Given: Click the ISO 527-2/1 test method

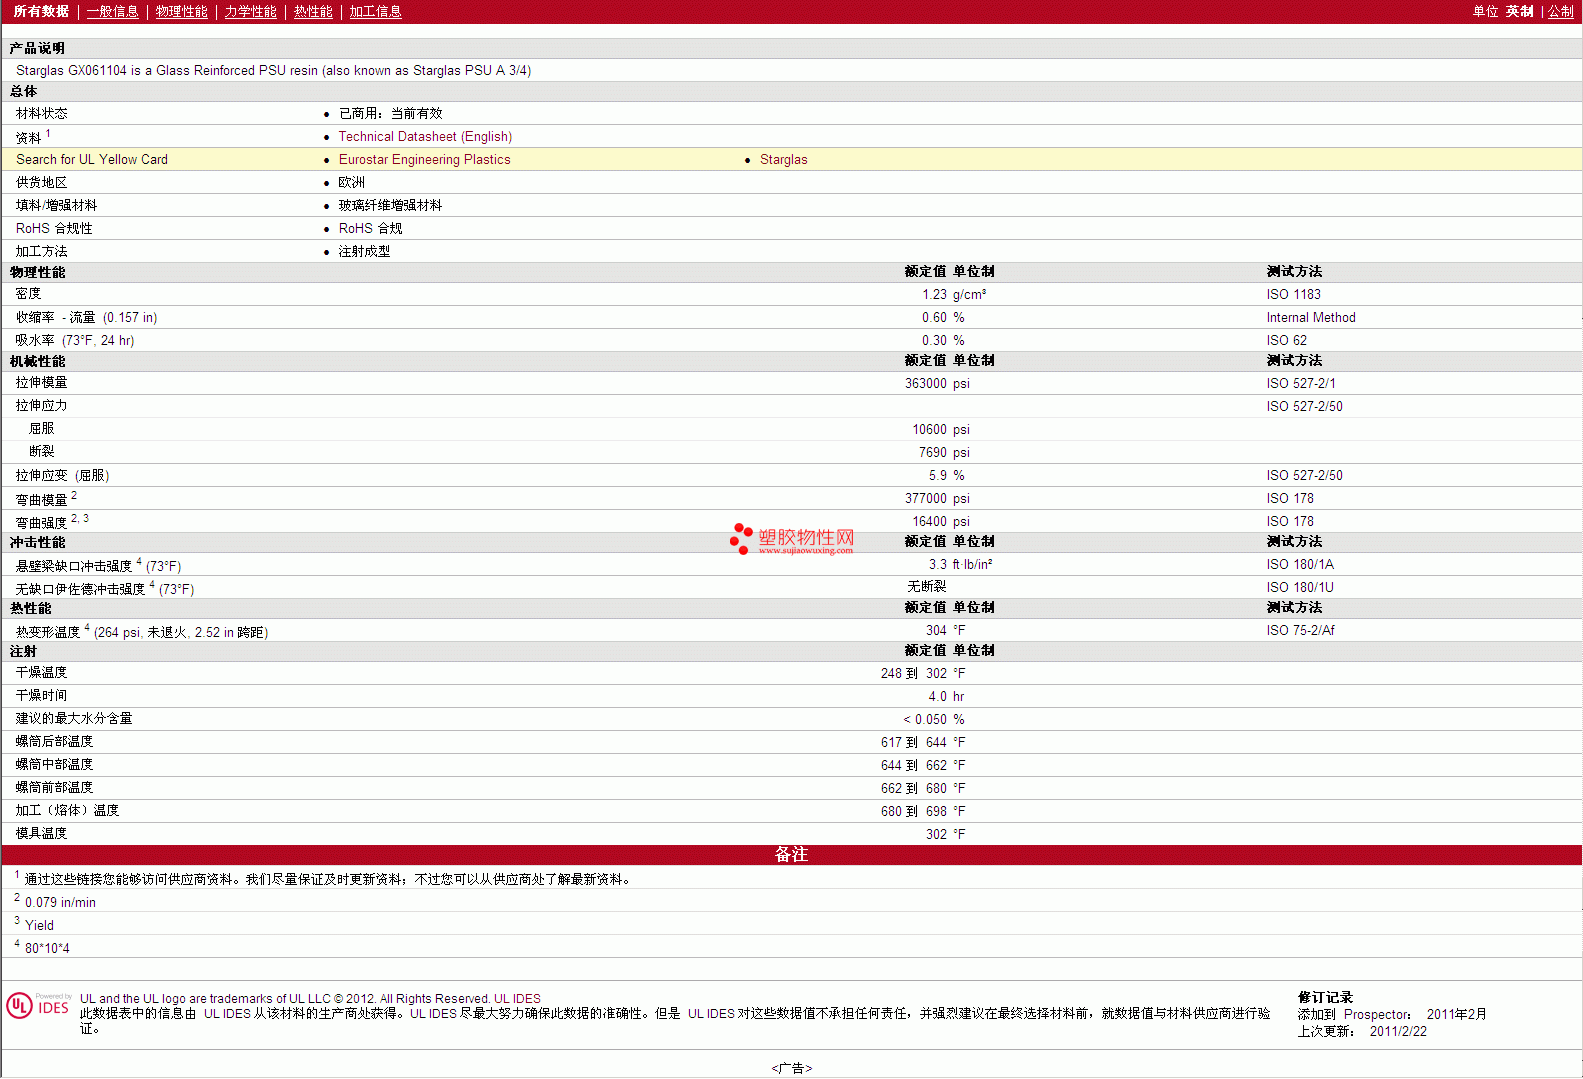Looking at the screenshot, I should click(1300, 383).
